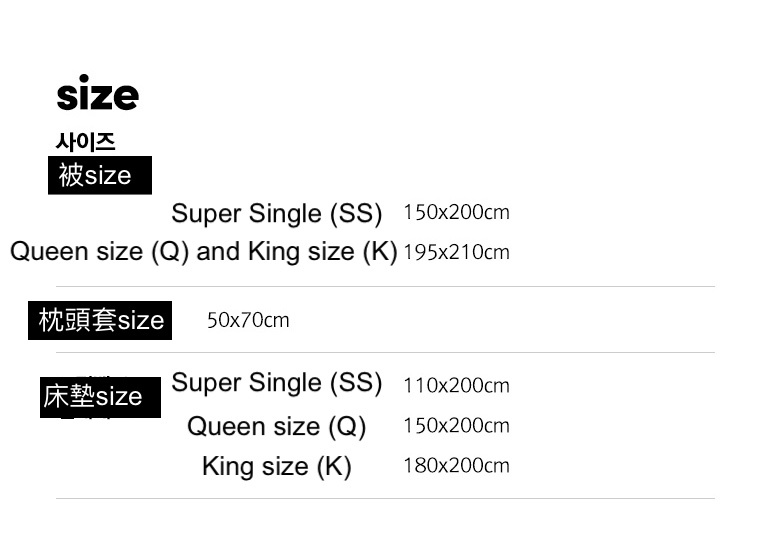Click the 150x200cm quilt Super Single dimension
Image resolution: width=770 pixels, height=550 pixels.
click(x=456, y=212)
